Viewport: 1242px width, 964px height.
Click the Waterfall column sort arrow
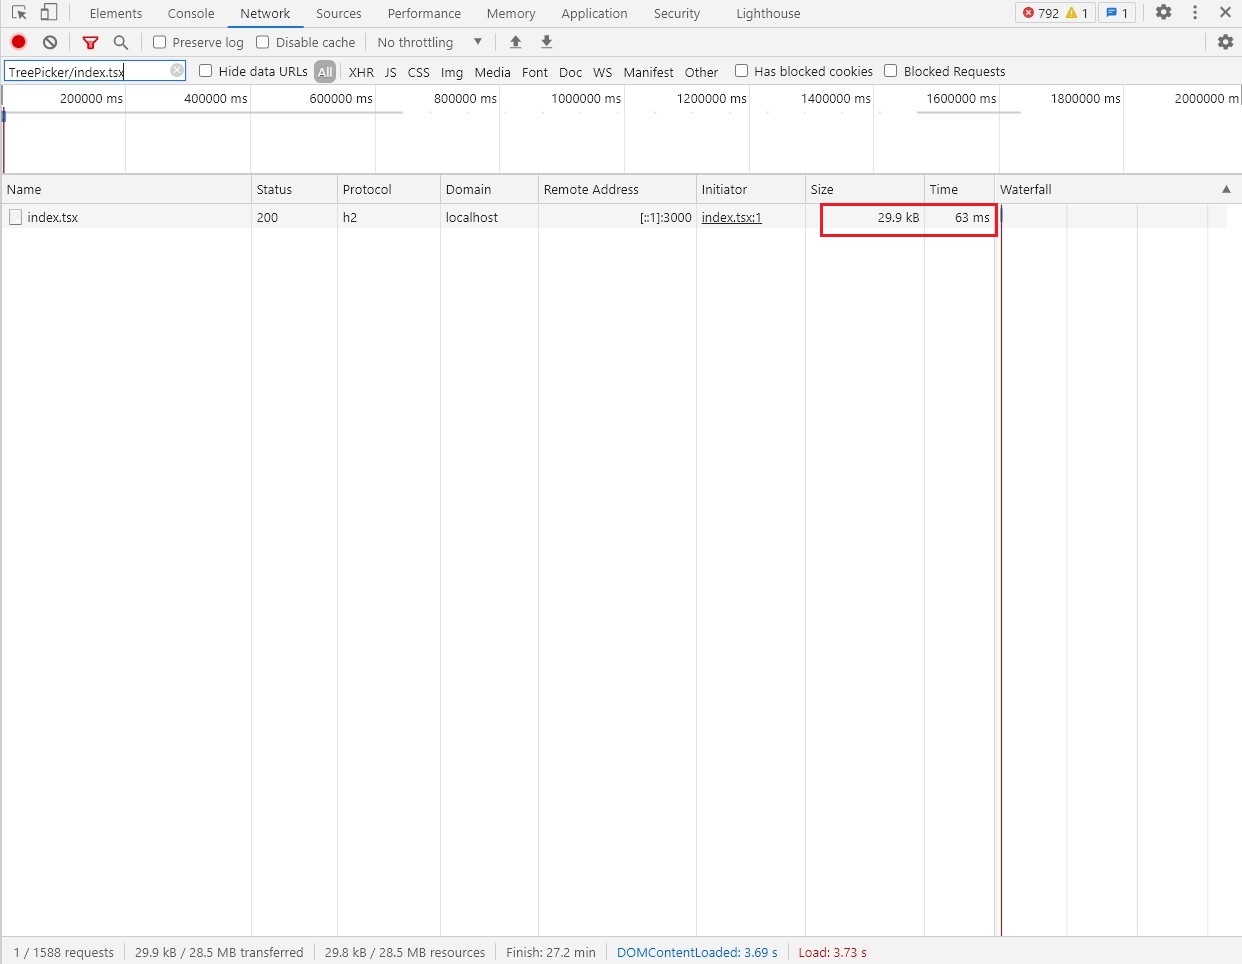click(x=1226, y=189)
